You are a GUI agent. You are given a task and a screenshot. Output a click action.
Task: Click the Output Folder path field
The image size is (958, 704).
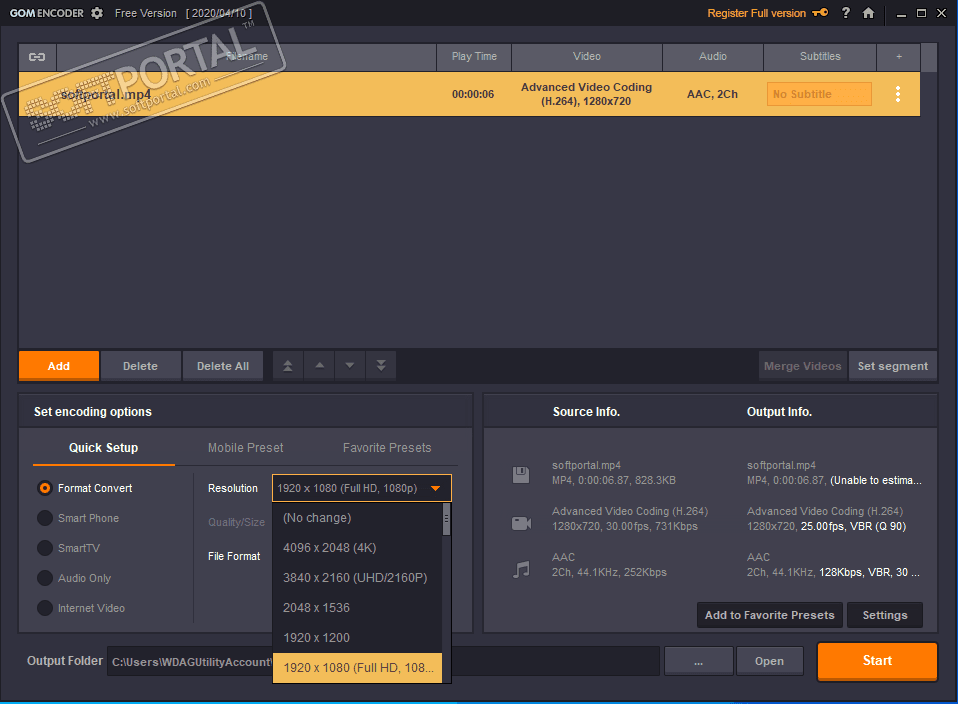[383, 661]
